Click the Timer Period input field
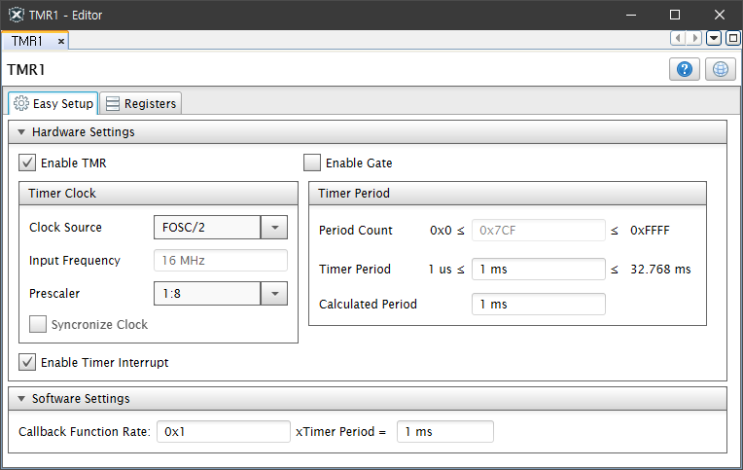 click(538, 269)
